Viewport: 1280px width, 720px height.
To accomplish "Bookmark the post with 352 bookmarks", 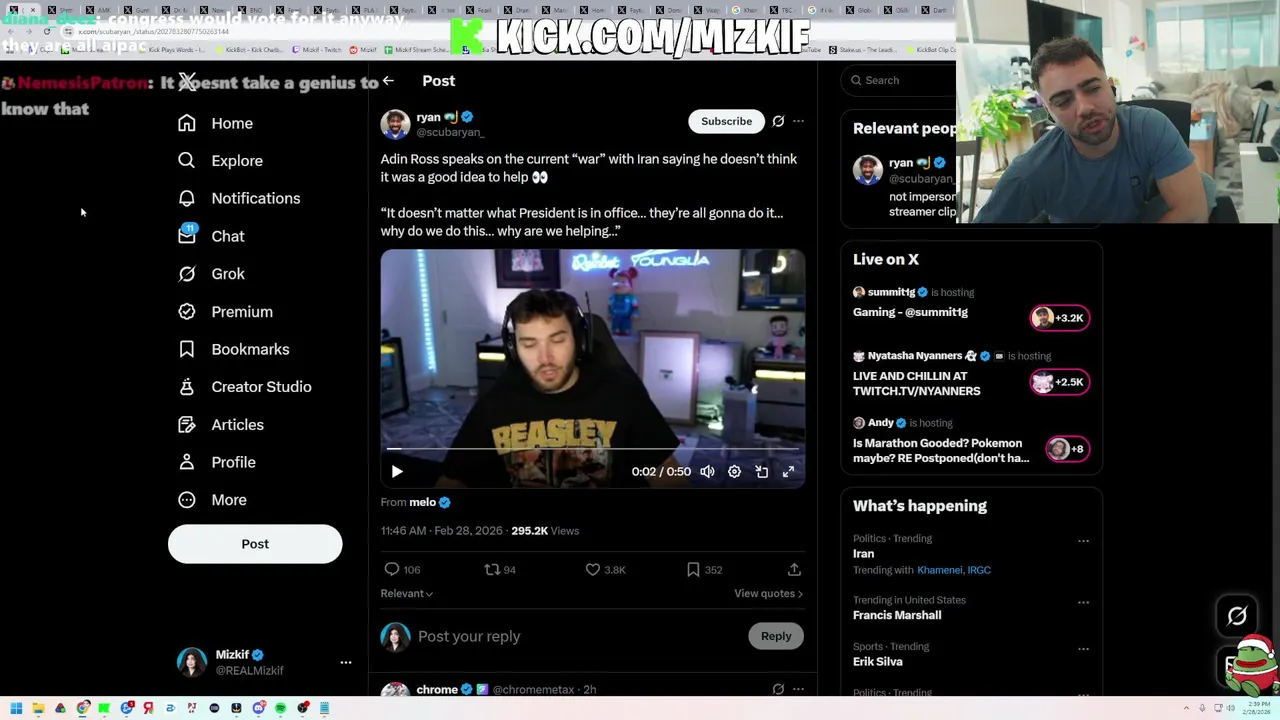I will coord(693,569).
